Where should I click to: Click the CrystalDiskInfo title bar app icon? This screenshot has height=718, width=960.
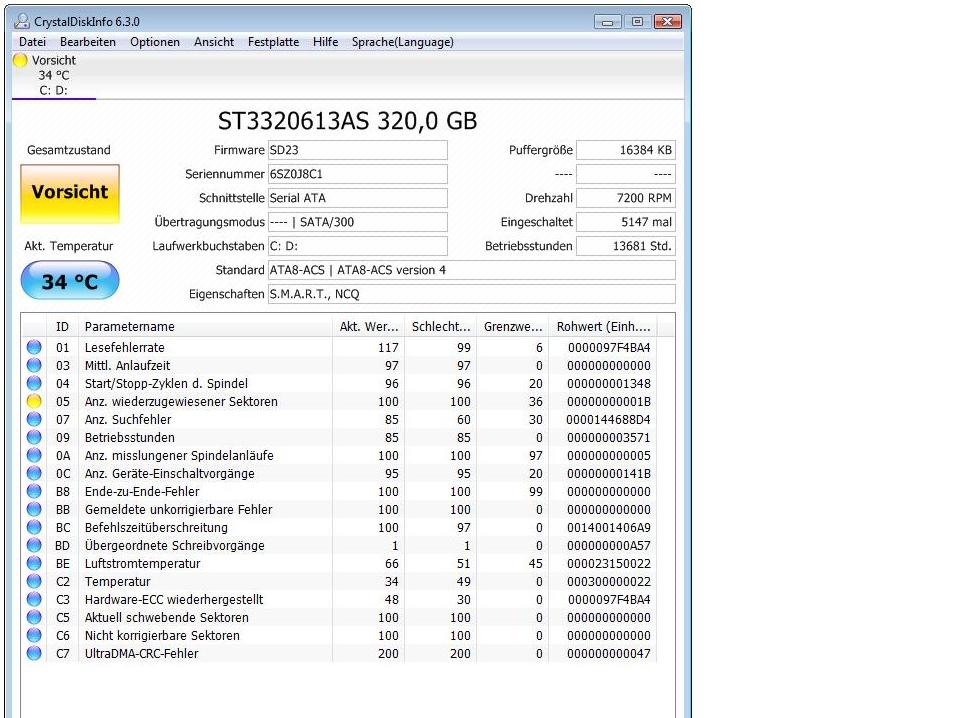coord(22,21)
